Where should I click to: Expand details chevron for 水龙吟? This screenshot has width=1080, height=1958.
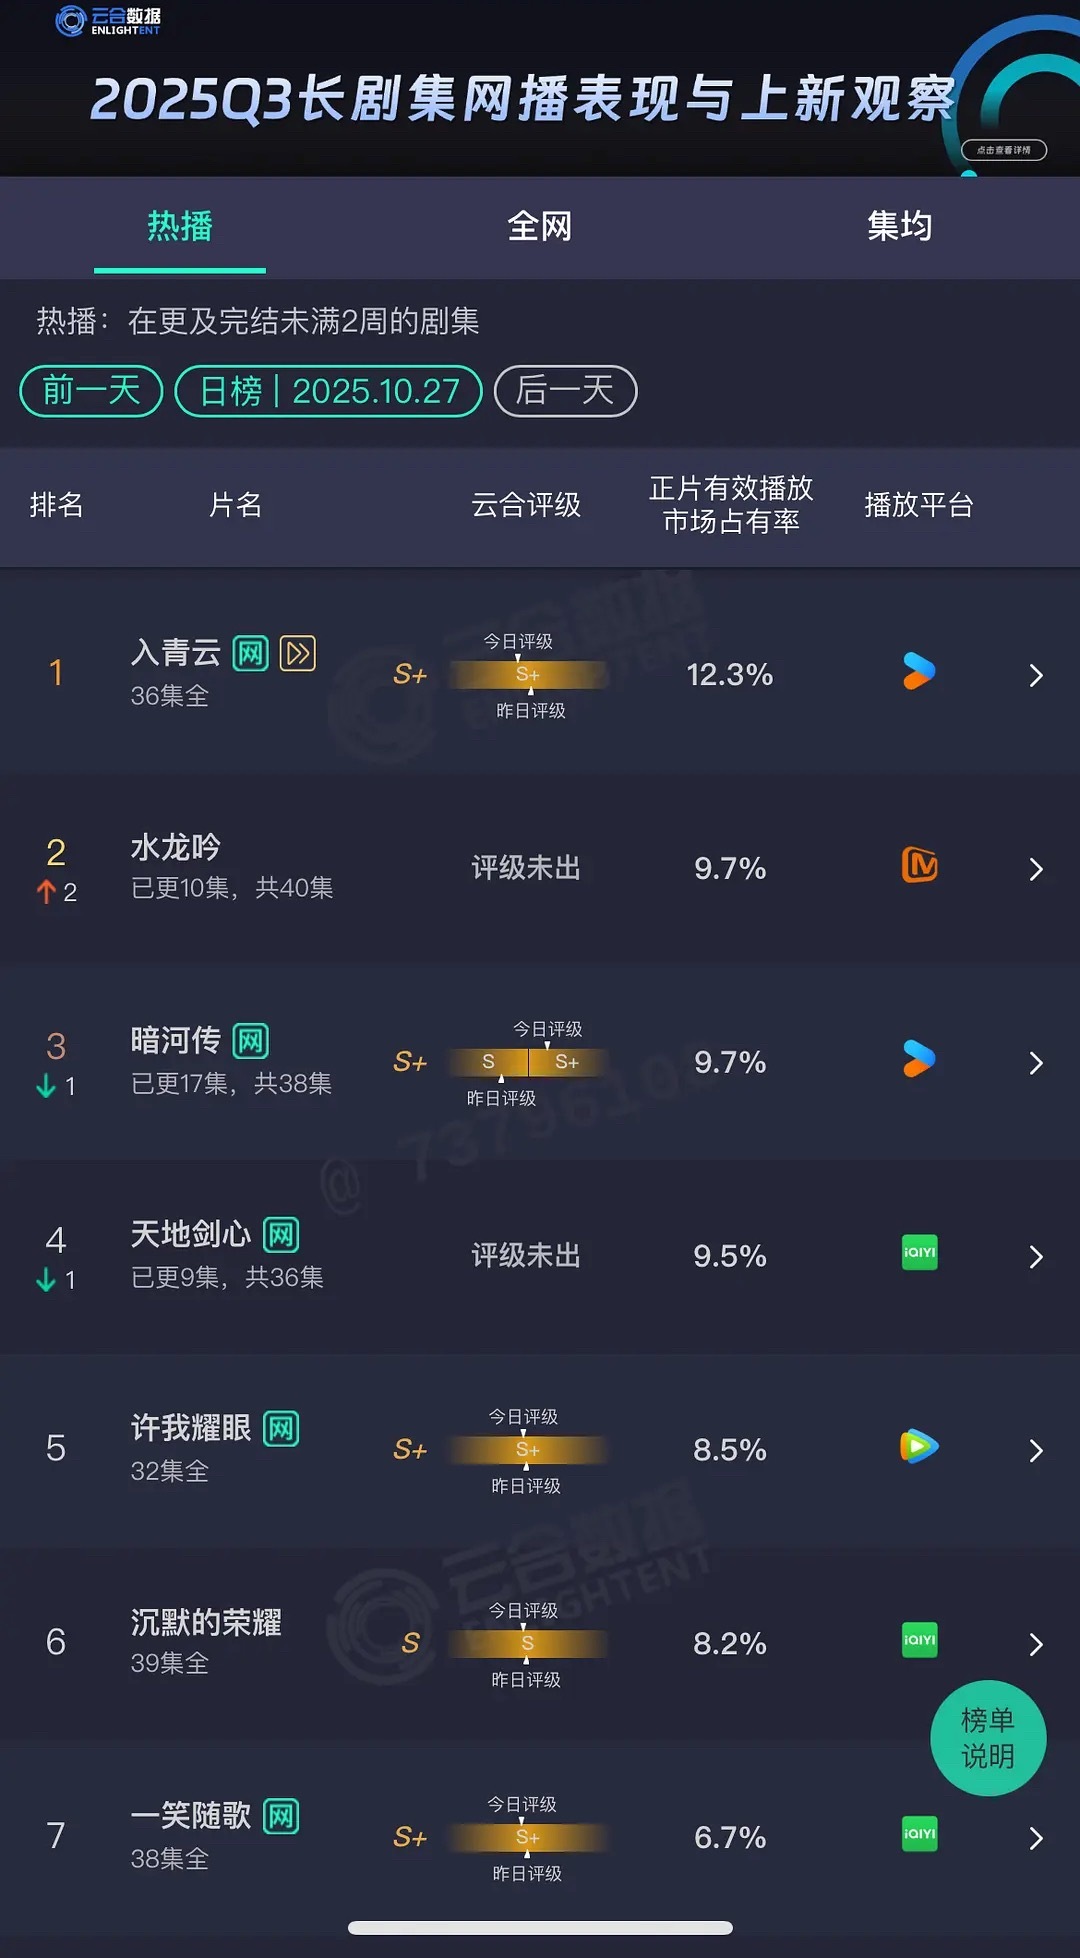1036,868
